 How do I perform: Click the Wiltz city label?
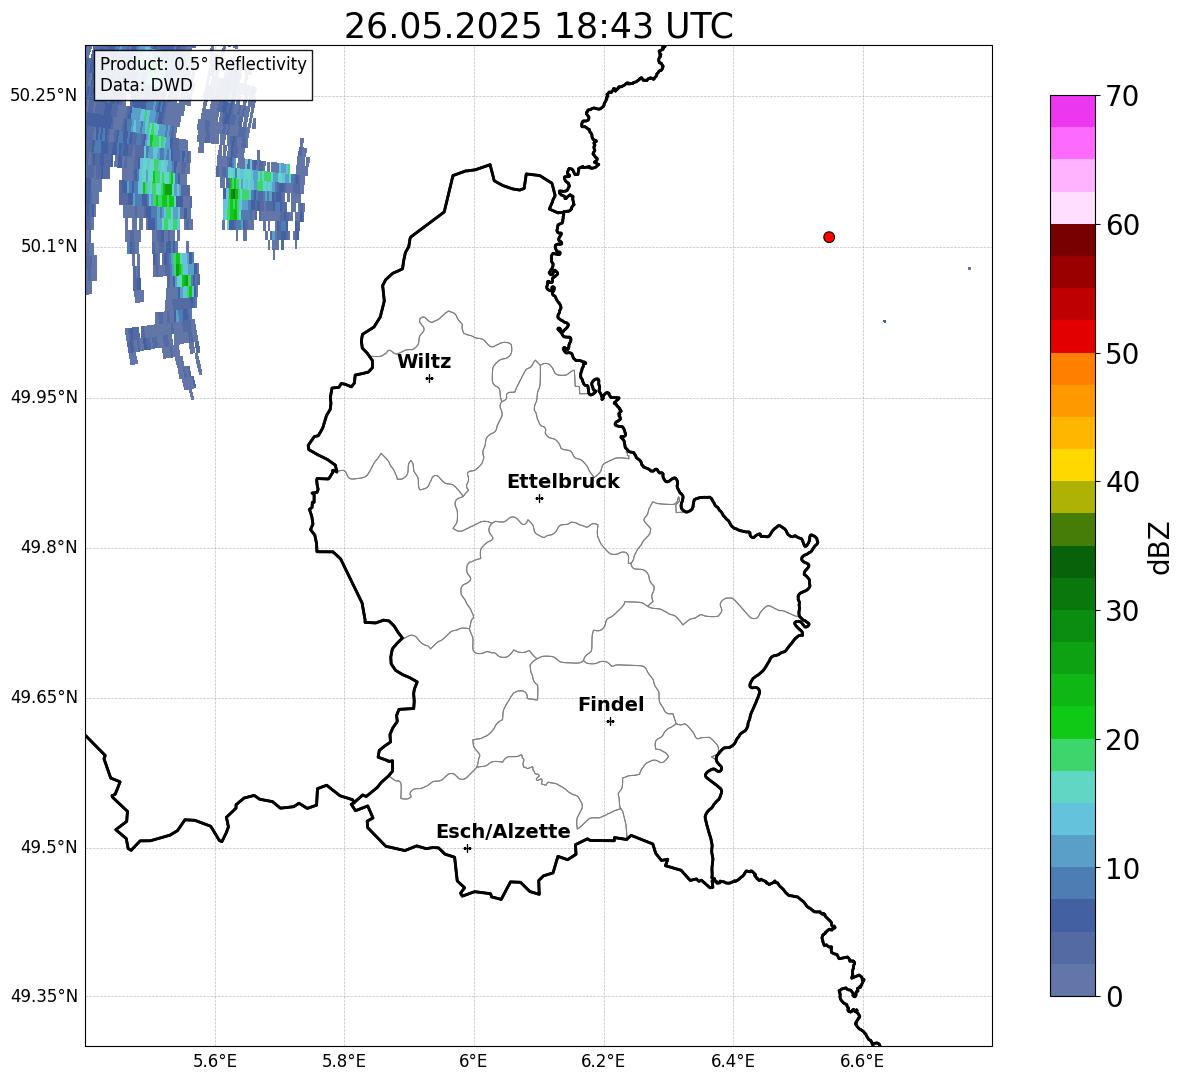pos(424,362)
